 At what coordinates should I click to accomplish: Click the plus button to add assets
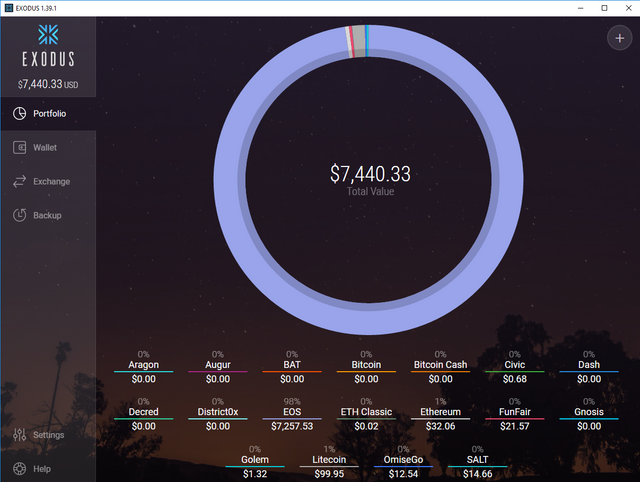tap(620, 38)
